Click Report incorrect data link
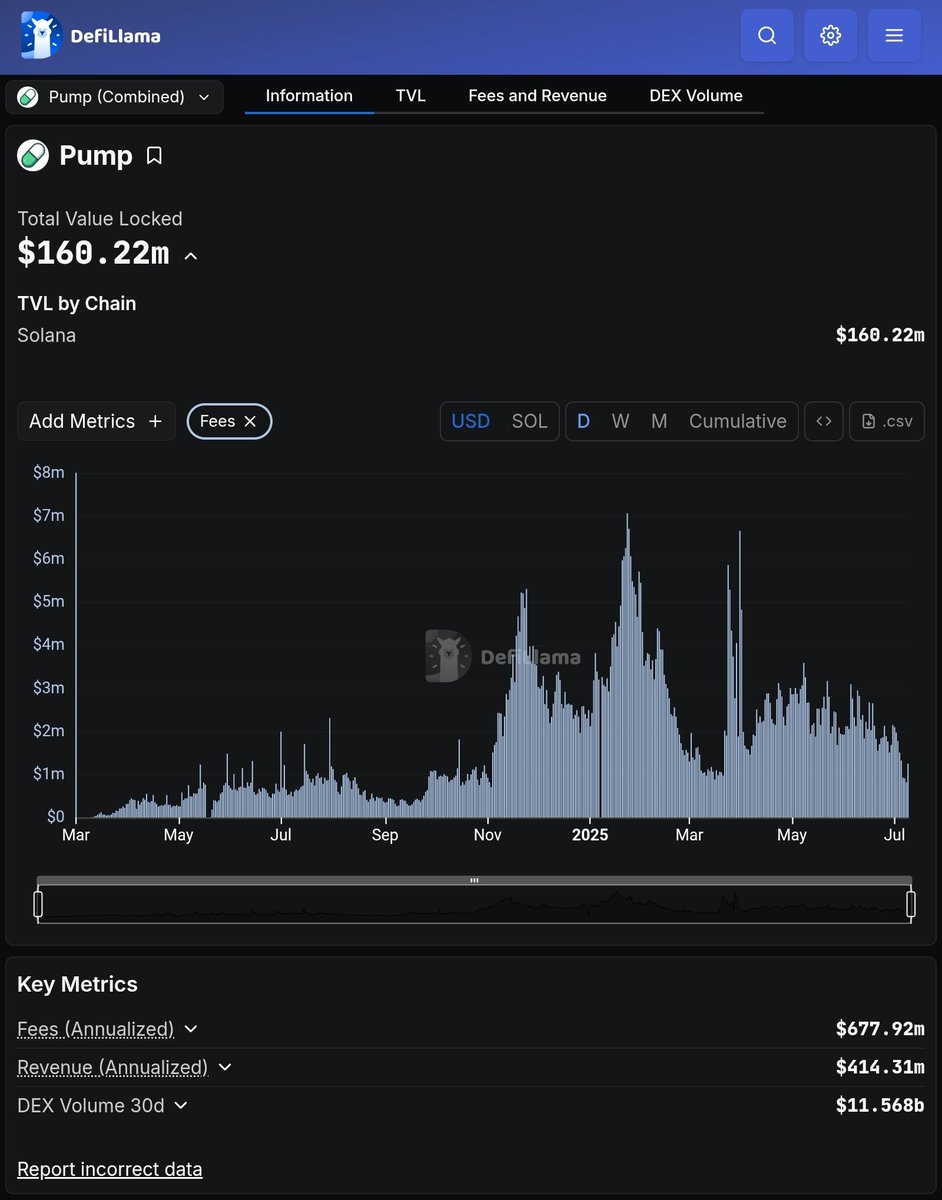Image resolution: width=942 pixels, height=1200 pixels. click(110, 1169)
